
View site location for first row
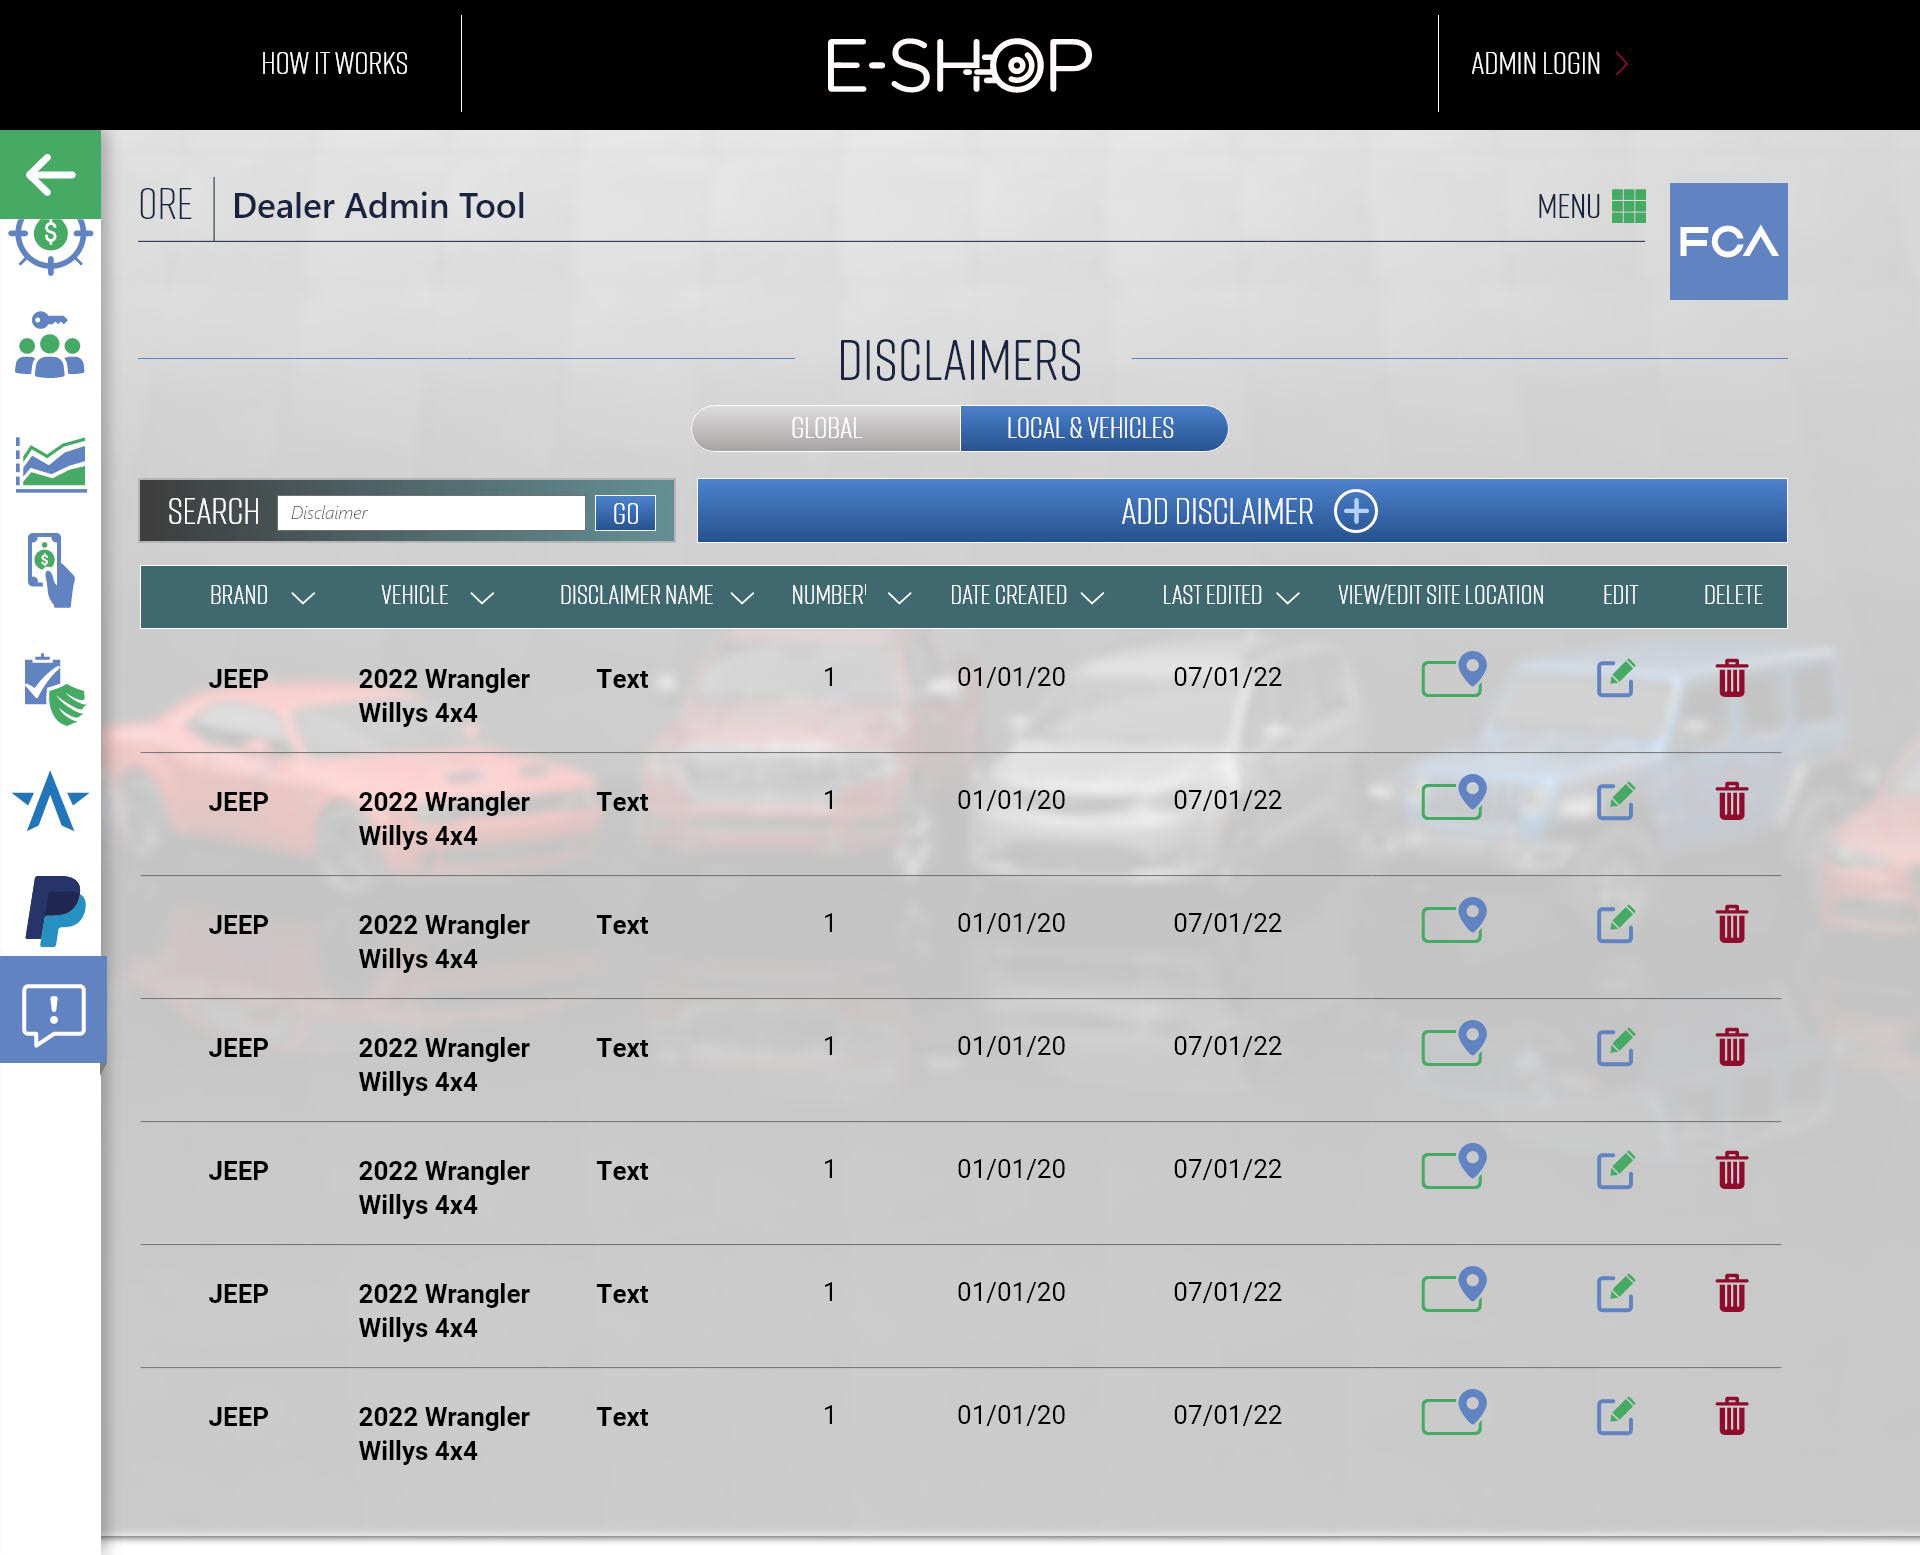(1454, 674)
